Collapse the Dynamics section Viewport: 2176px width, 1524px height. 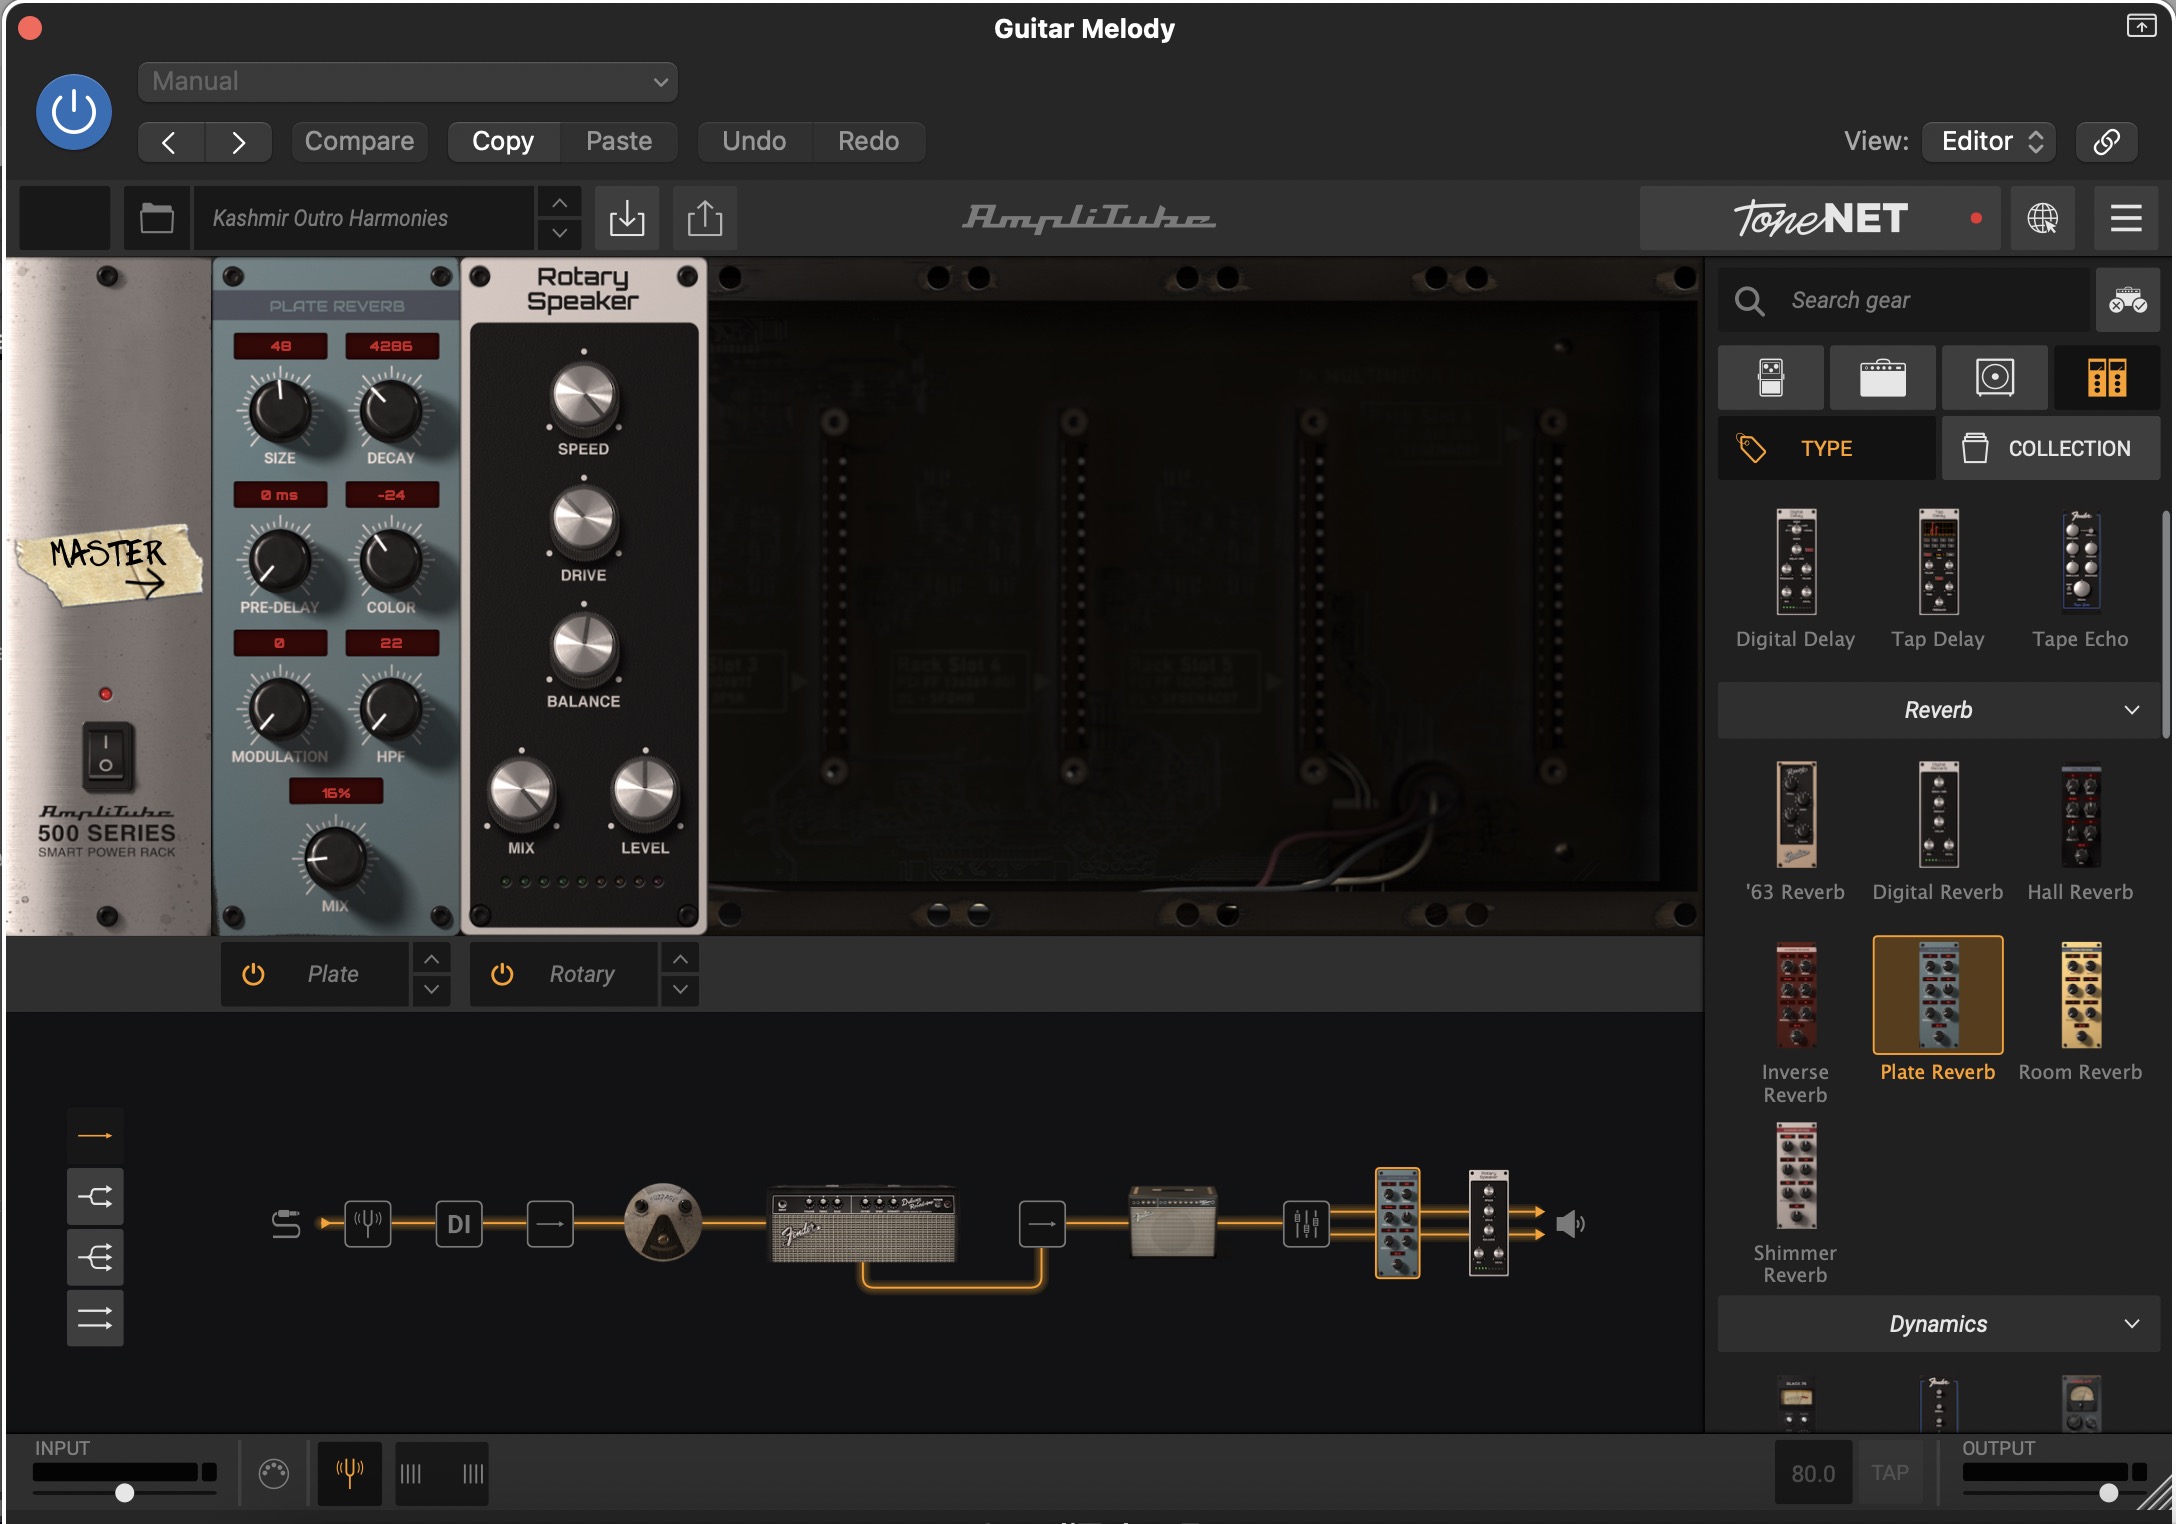1938,1324
